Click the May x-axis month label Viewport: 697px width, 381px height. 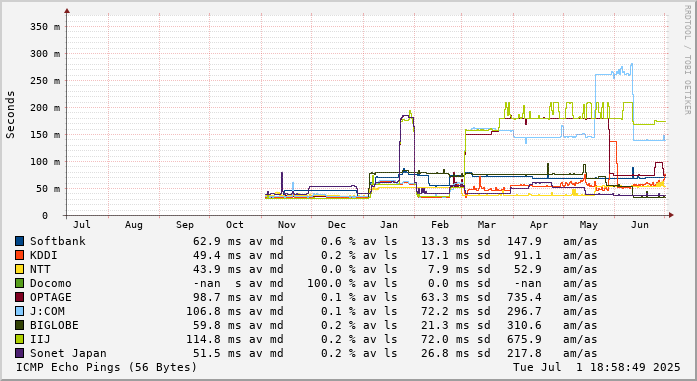point(589,225)
